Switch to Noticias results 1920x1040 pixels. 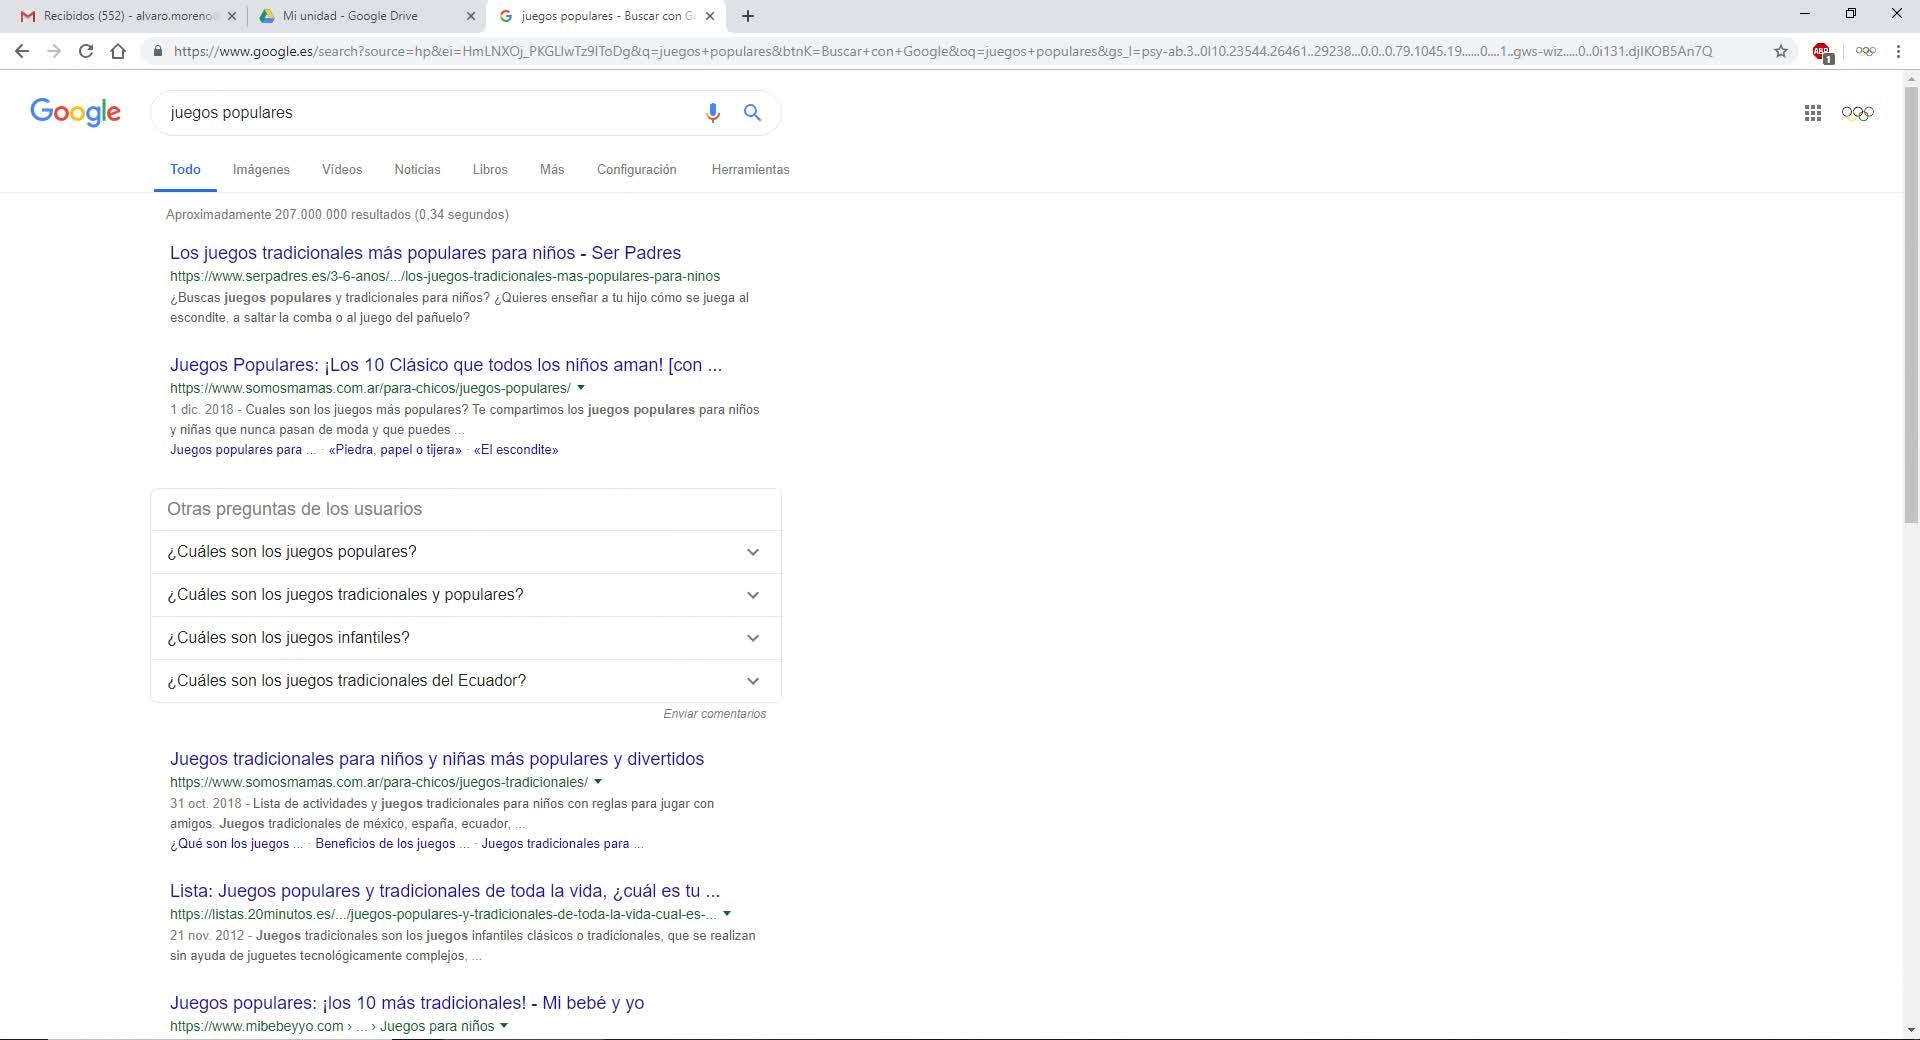coord(417,170)
